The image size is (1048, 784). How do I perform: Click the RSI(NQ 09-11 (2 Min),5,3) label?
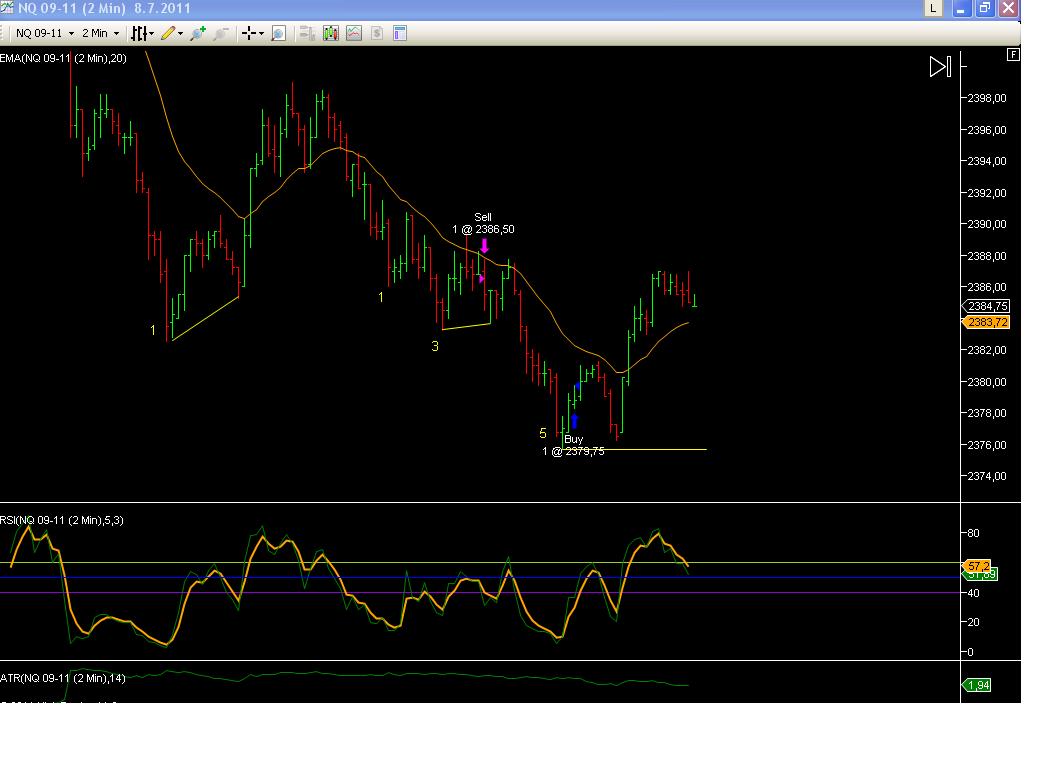point(61,520)
